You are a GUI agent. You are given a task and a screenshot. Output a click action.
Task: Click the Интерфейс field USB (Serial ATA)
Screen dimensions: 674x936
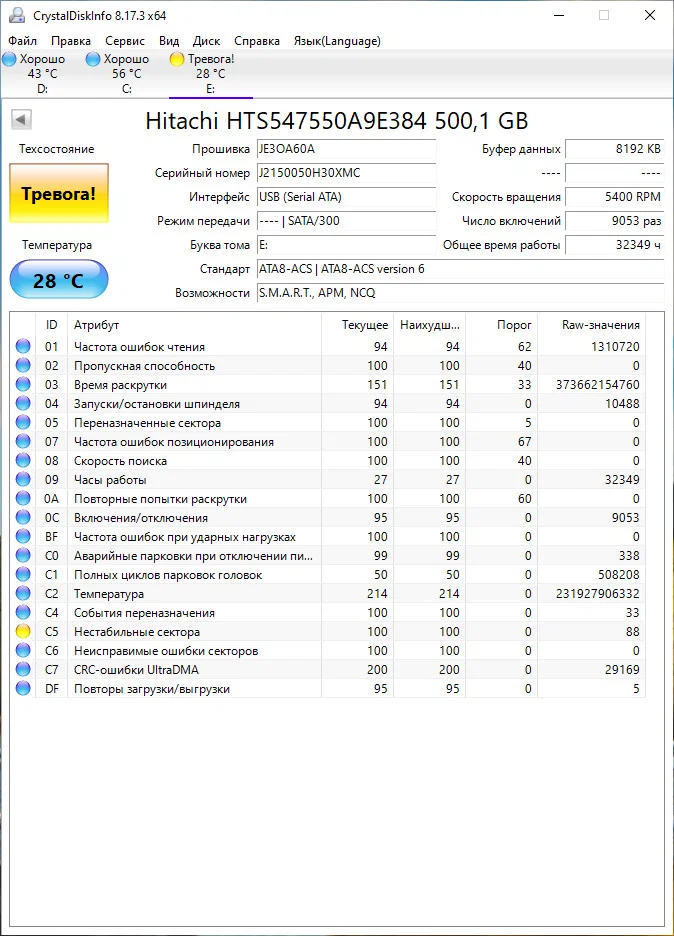pyautogui.click(x=346, y=197)
